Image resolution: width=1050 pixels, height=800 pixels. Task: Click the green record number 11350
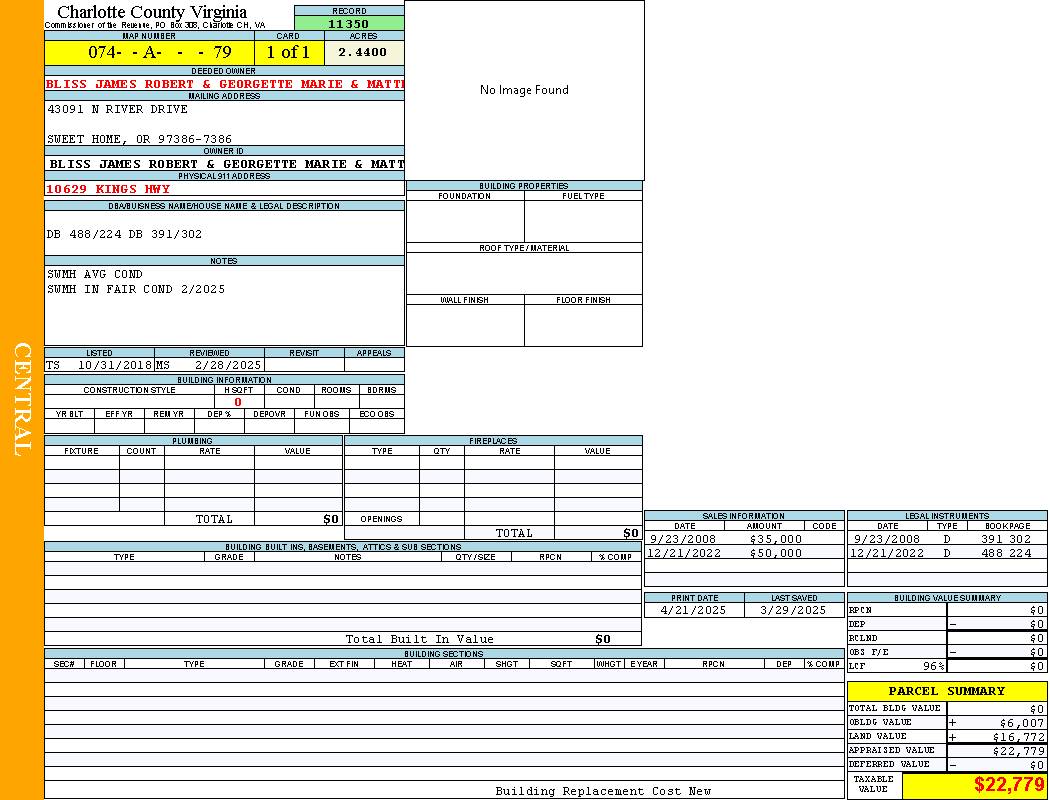click(x=349, y=24)
